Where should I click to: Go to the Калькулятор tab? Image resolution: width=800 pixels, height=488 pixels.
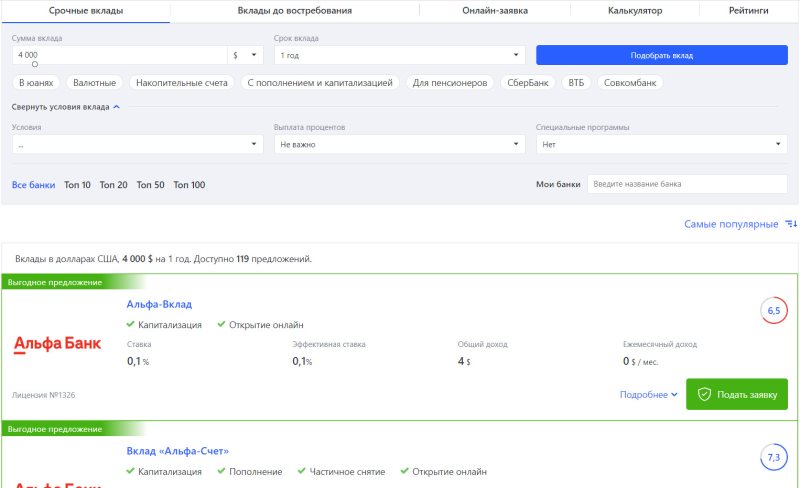[635, 11]
